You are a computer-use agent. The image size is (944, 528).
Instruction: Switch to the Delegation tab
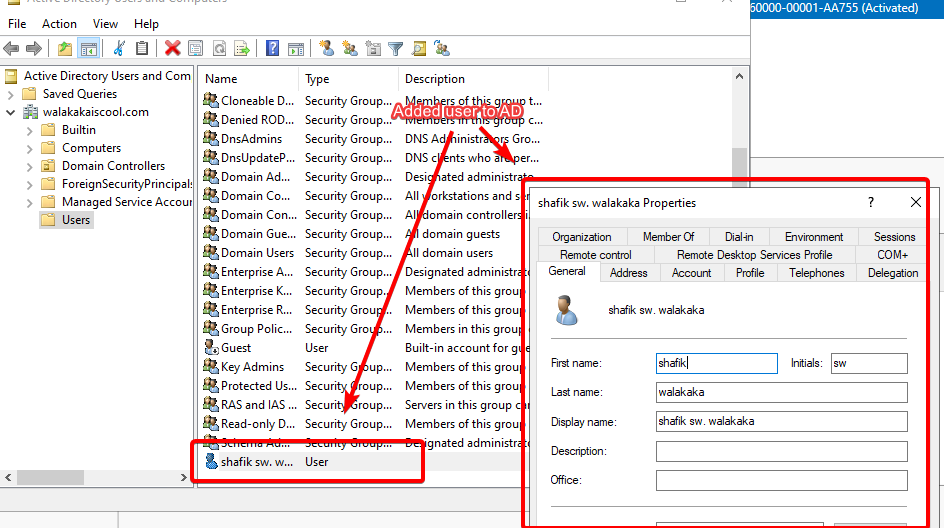(893, 273)
